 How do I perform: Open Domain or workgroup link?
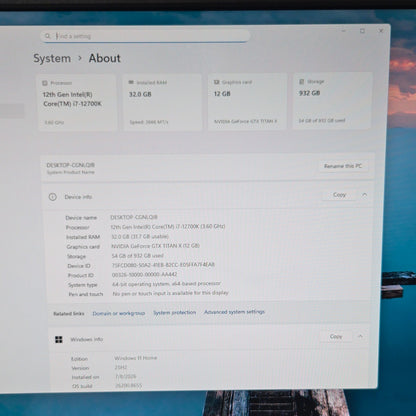[x=119, y=313]
